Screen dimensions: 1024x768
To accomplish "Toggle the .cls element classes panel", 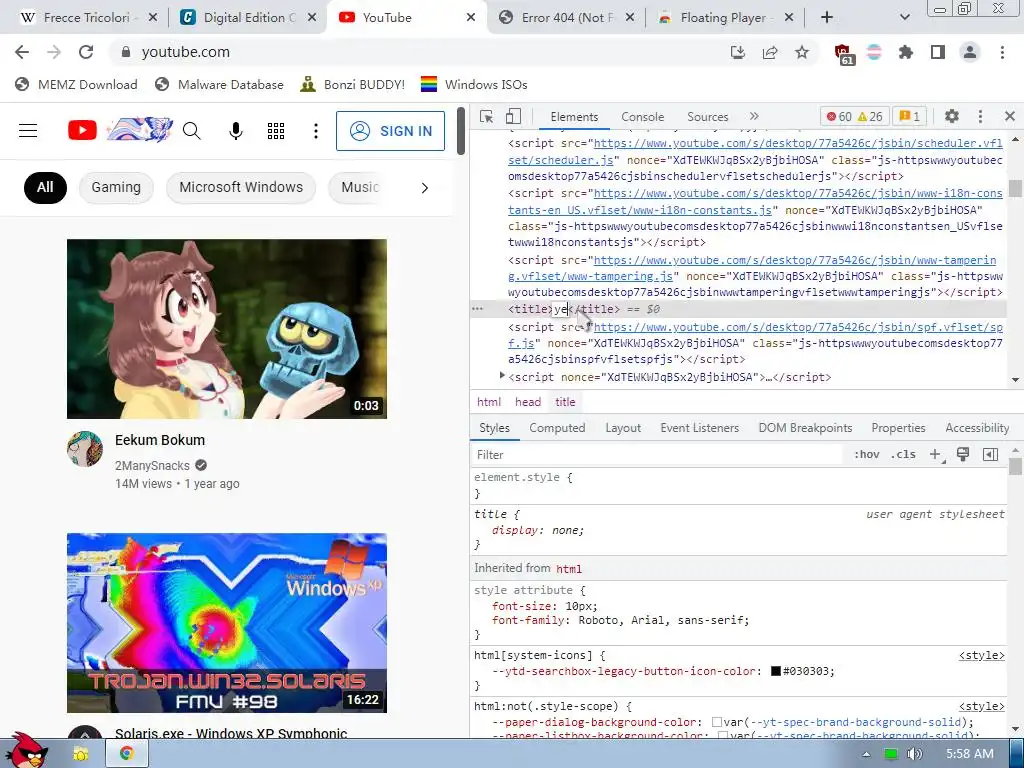I will tap(903, 455).
